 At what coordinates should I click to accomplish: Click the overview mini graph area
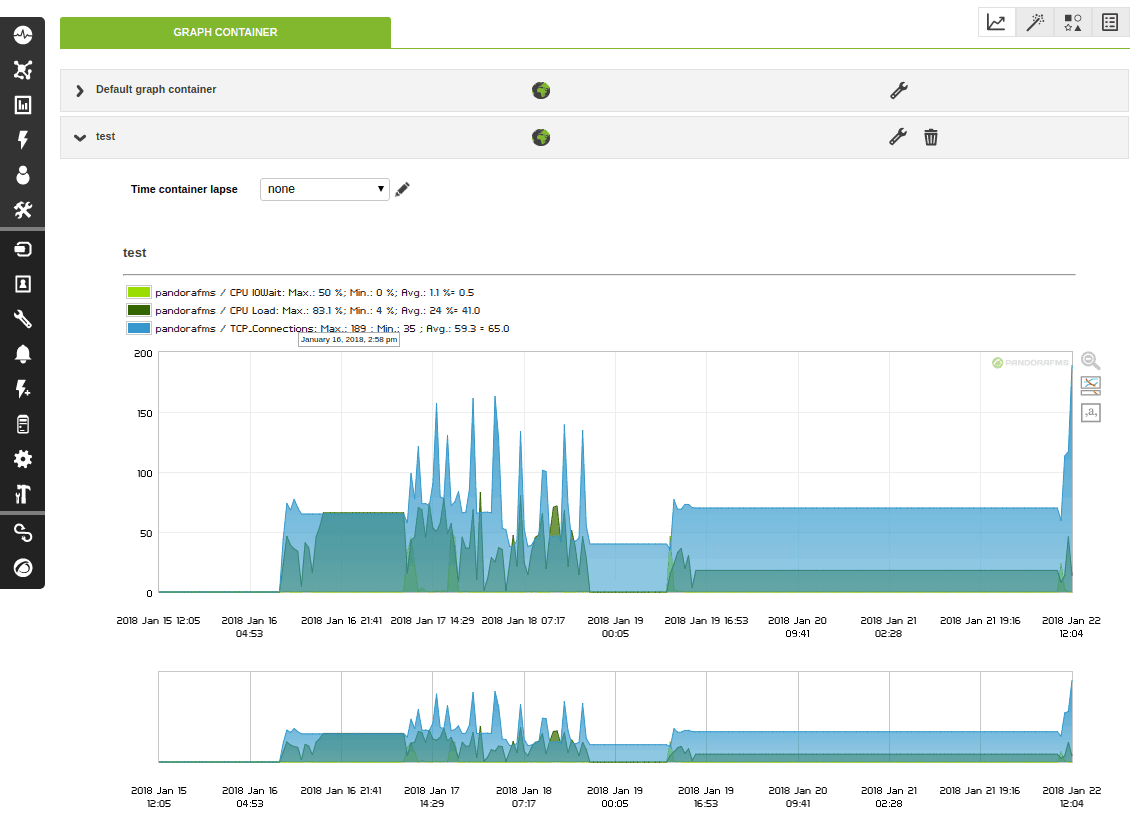pos(615,717)
